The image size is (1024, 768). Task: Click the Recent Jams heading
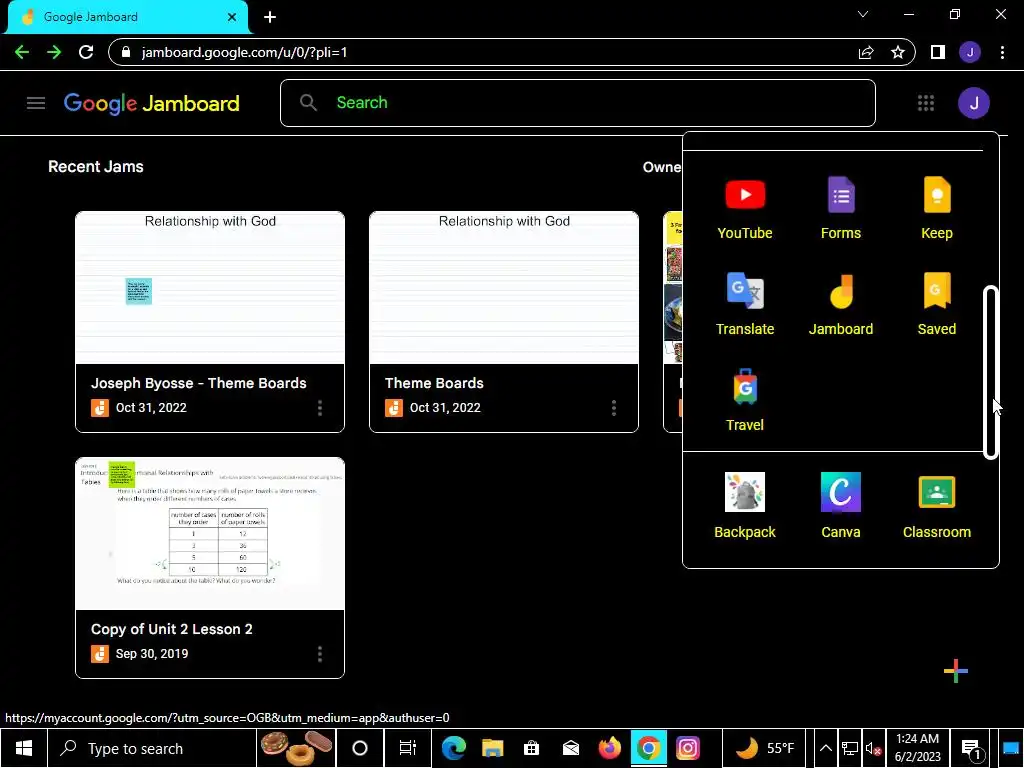click(95, 167)
